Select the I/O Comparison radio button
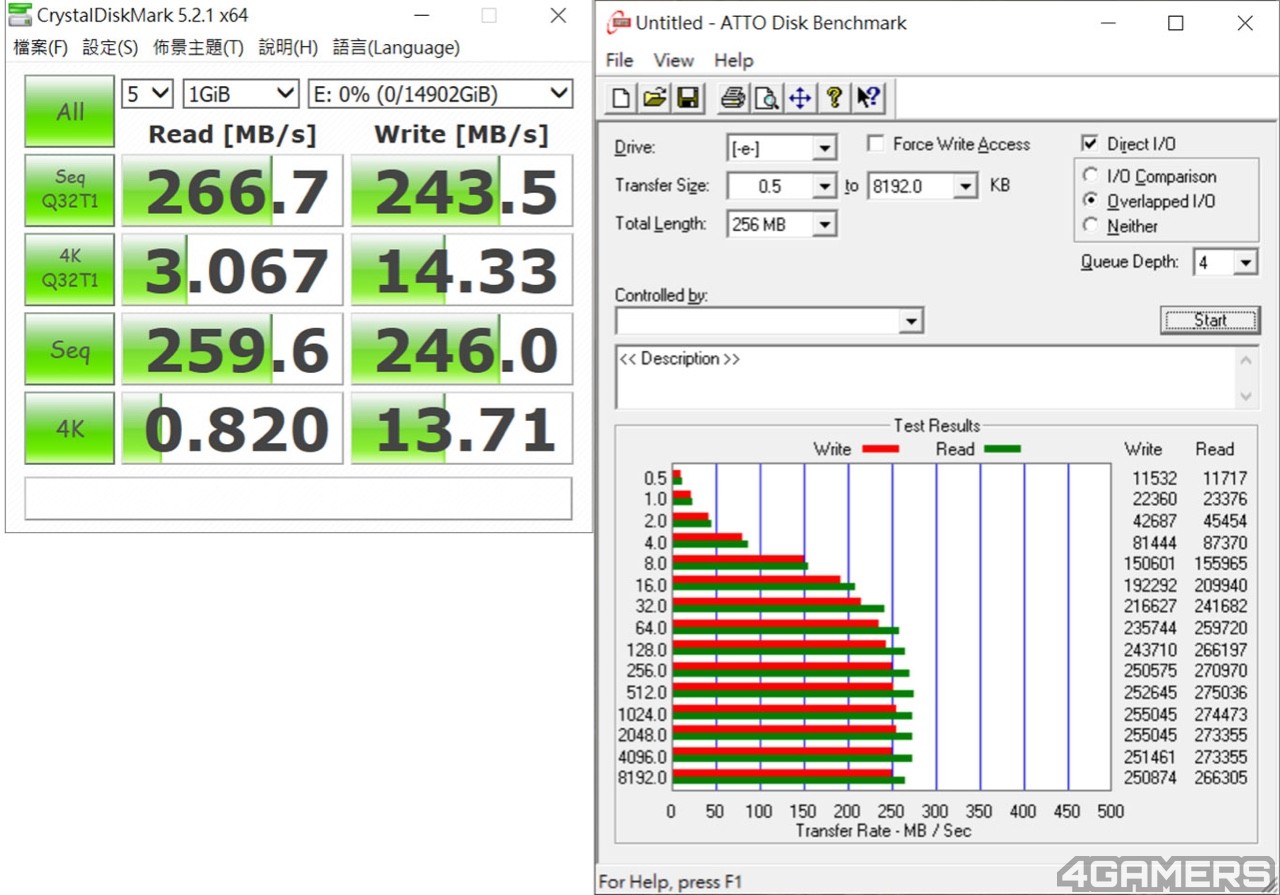 click(1091, 176)
